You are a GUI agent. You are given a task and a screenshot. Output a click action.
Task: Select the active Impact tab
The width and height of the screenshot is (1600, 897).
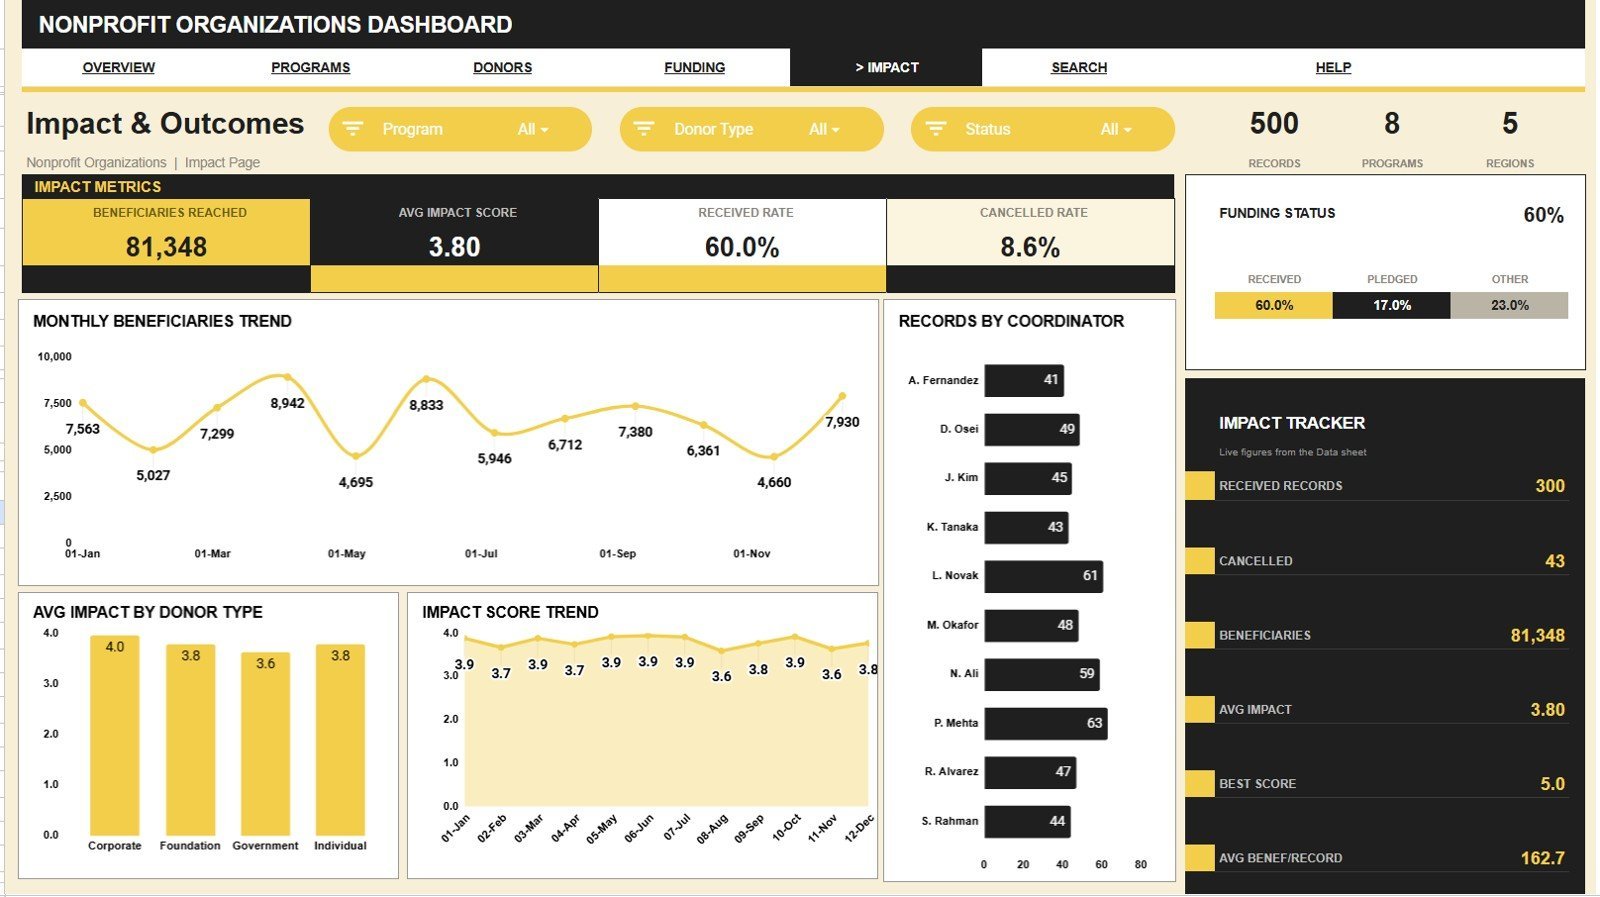click(886, 67)
